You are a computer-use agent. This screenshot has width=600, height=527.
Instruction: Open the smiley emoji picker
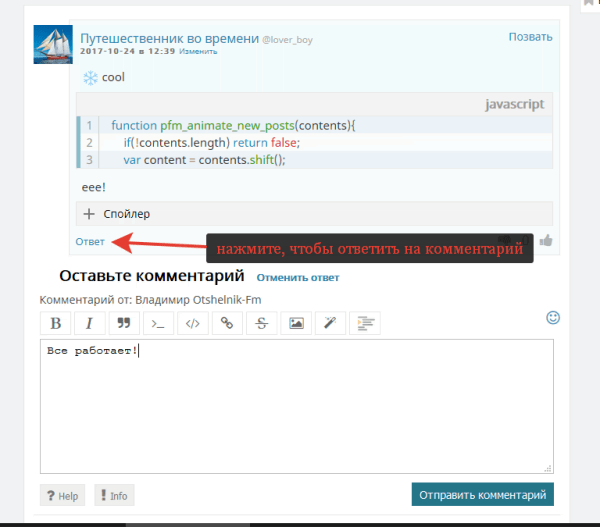(x=553, y=318)
